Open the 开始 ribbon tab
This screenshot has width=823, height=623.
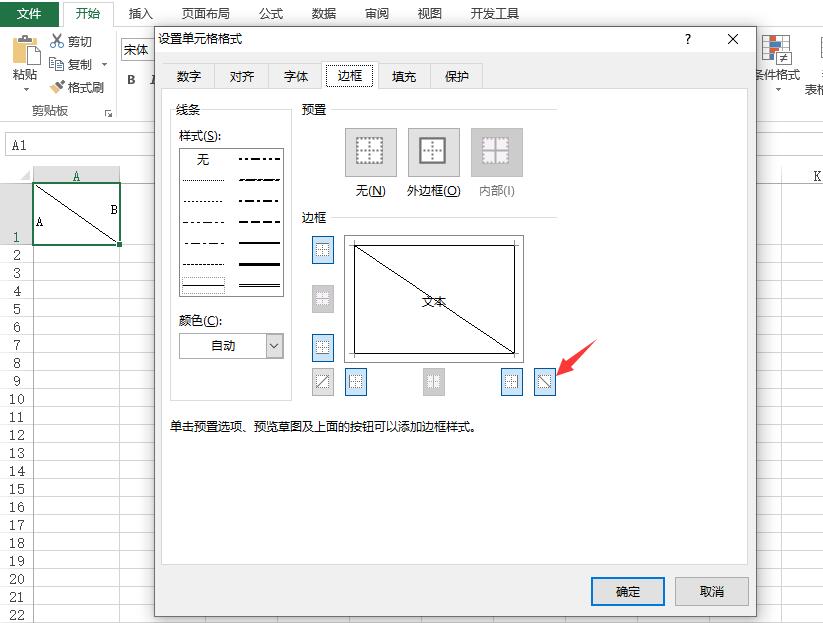(x=88, y=13)
